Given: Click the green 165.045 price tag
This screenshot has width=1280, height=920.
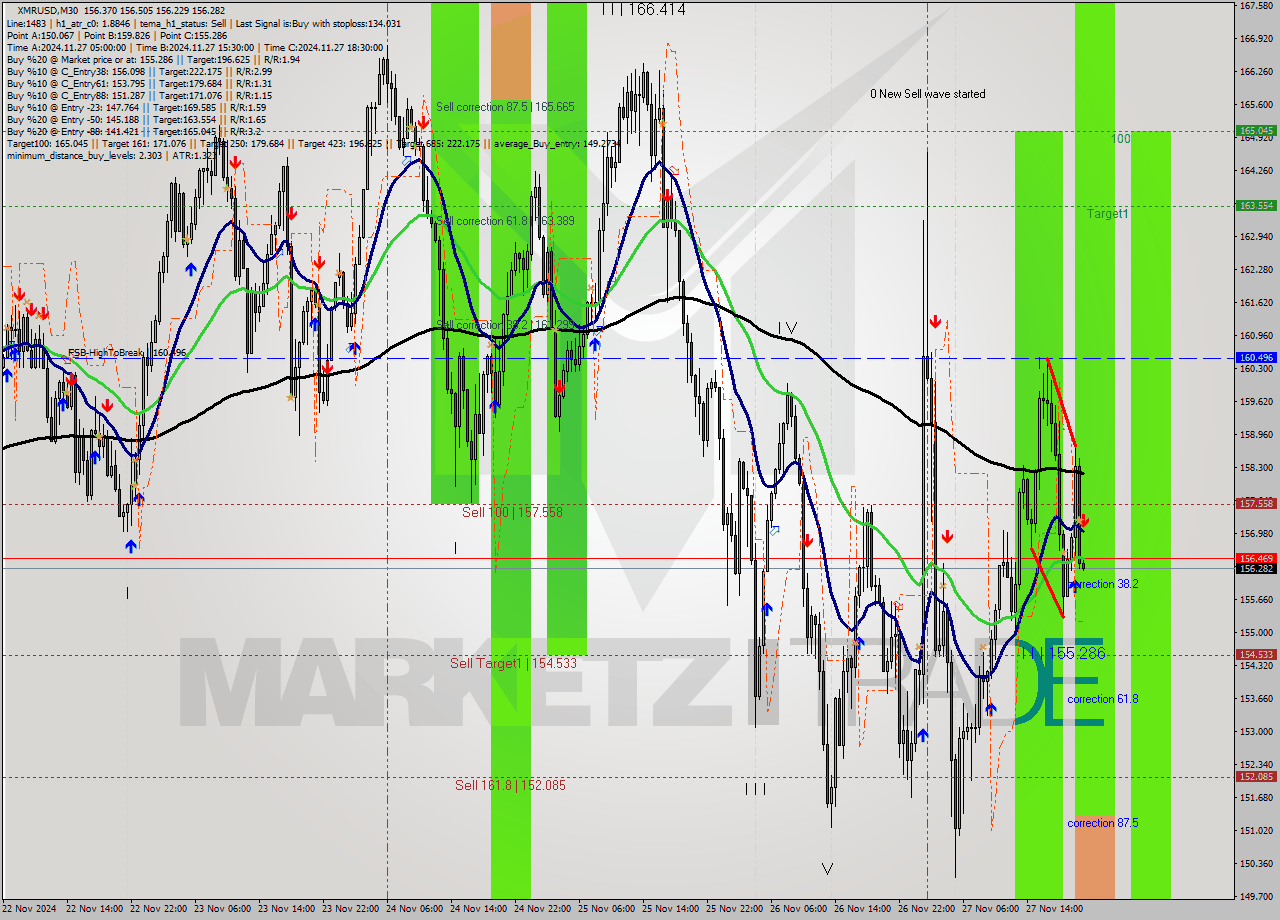Looking at the screenshot, I should click(x=1257, y=131).
